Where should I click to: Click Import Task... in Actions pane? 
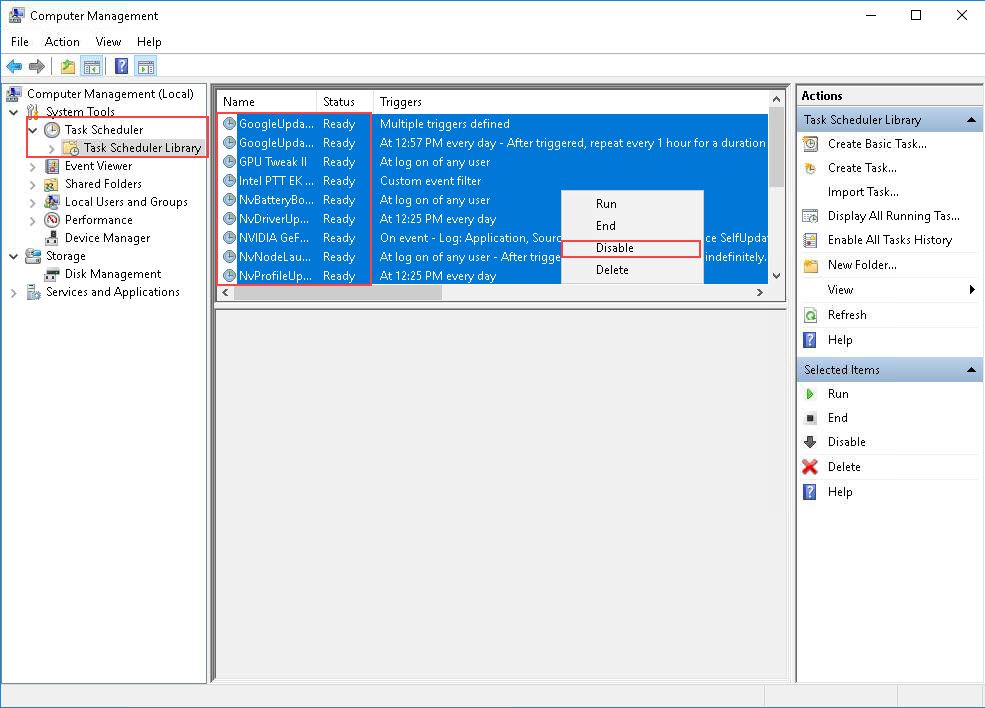863,192
